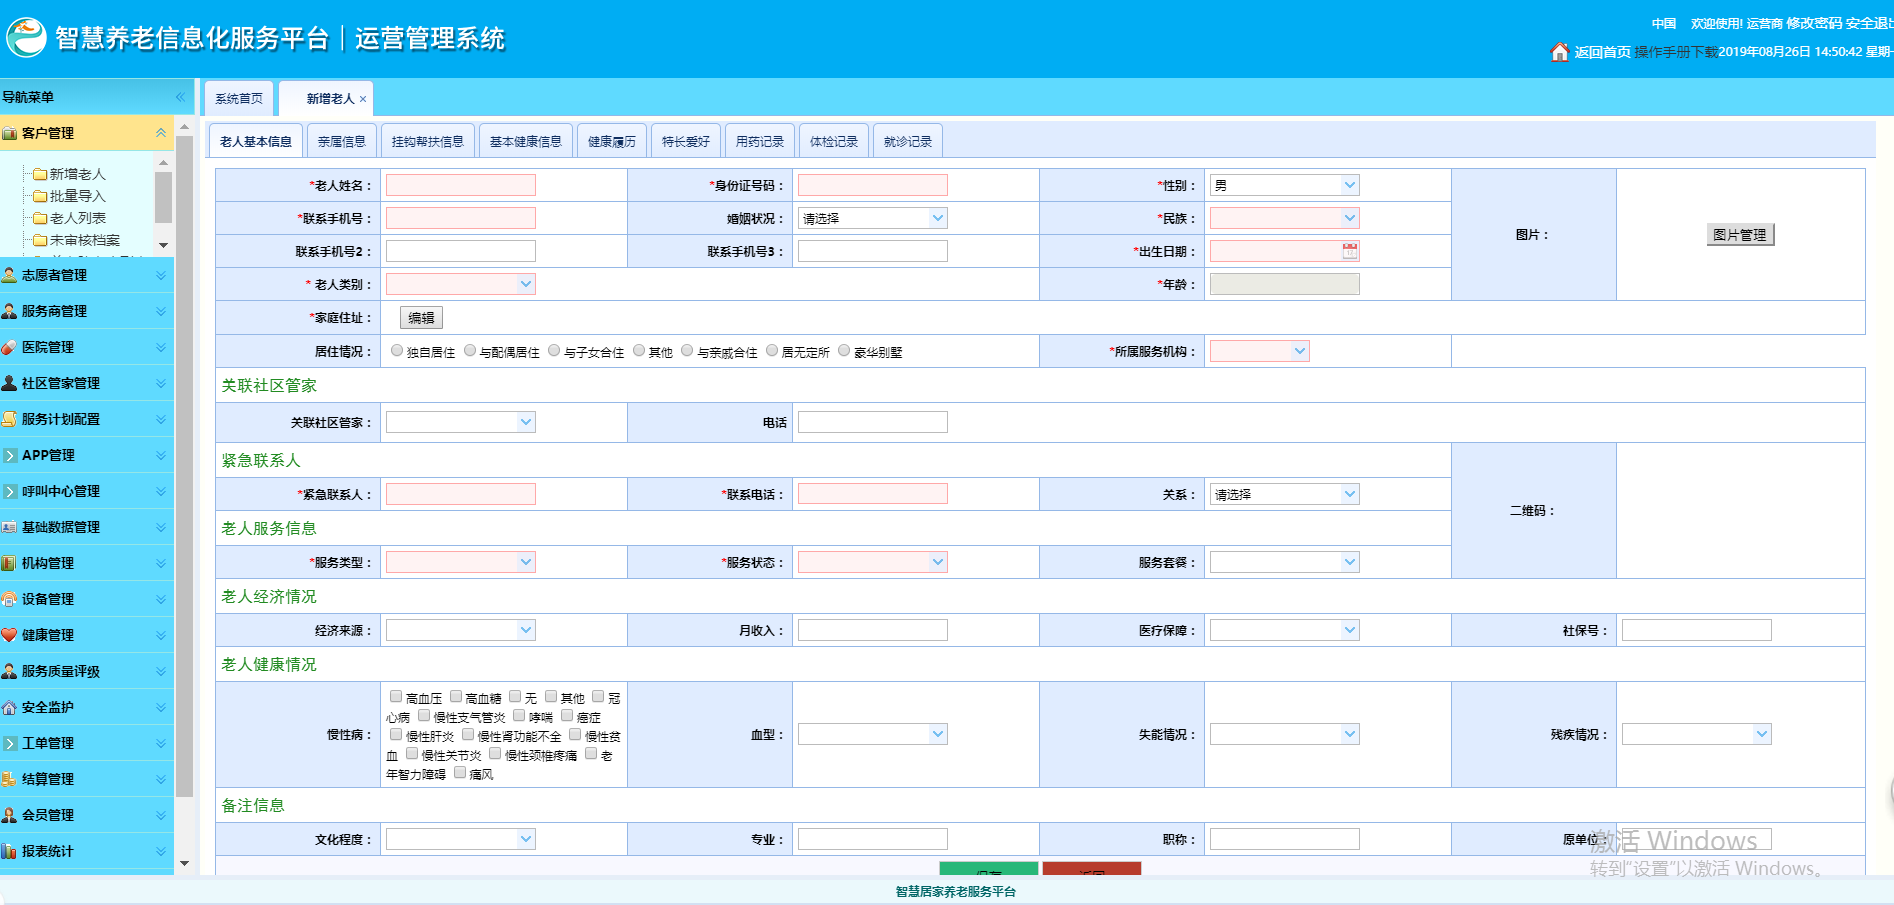
Task: Click the 安全监护 house icon
Action: 10,707
